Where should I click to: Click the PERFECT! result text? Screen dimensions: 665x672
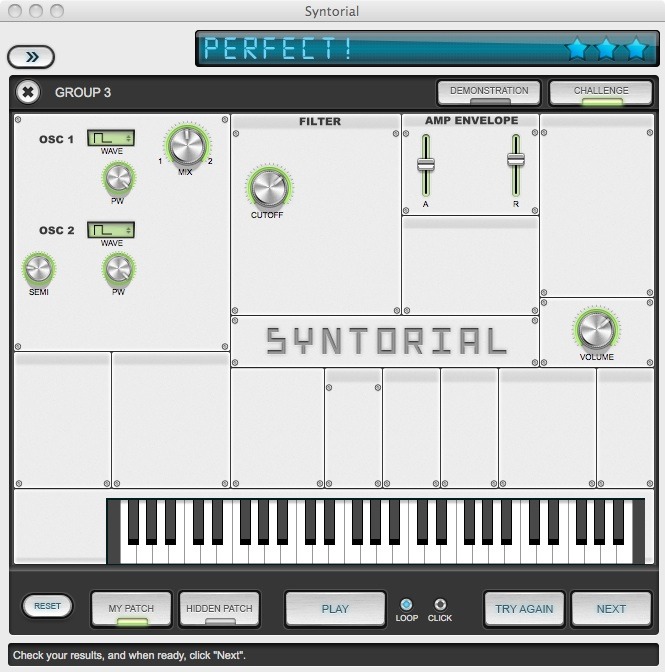click(278, 48)
